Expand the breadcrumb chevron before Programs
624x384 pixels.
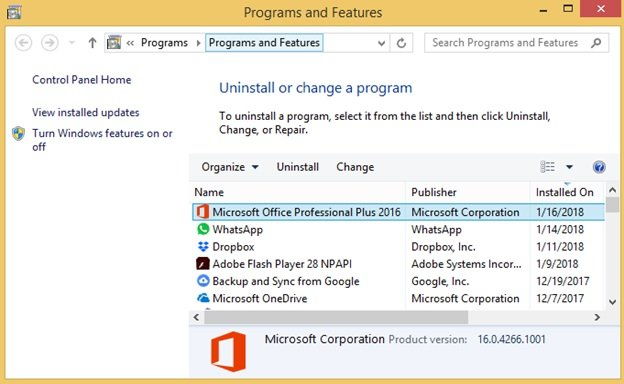point(130,43)
